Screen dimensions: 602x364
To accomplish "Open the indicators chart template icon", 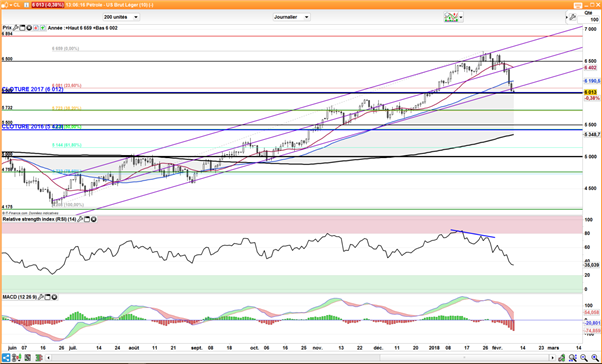I will 451,17.
